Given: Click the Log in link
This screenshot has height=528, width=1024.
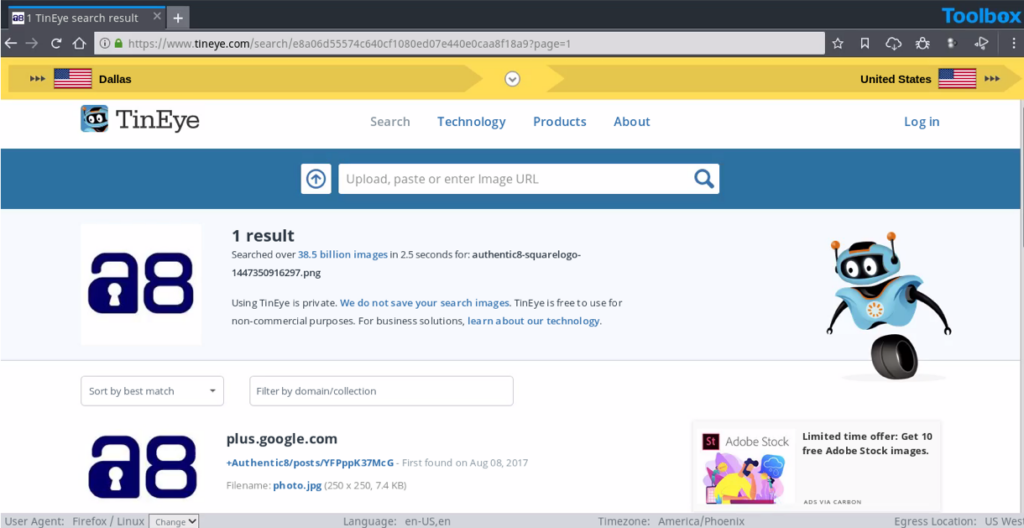Looking at the screenshot, I should (x=921, y=122).
